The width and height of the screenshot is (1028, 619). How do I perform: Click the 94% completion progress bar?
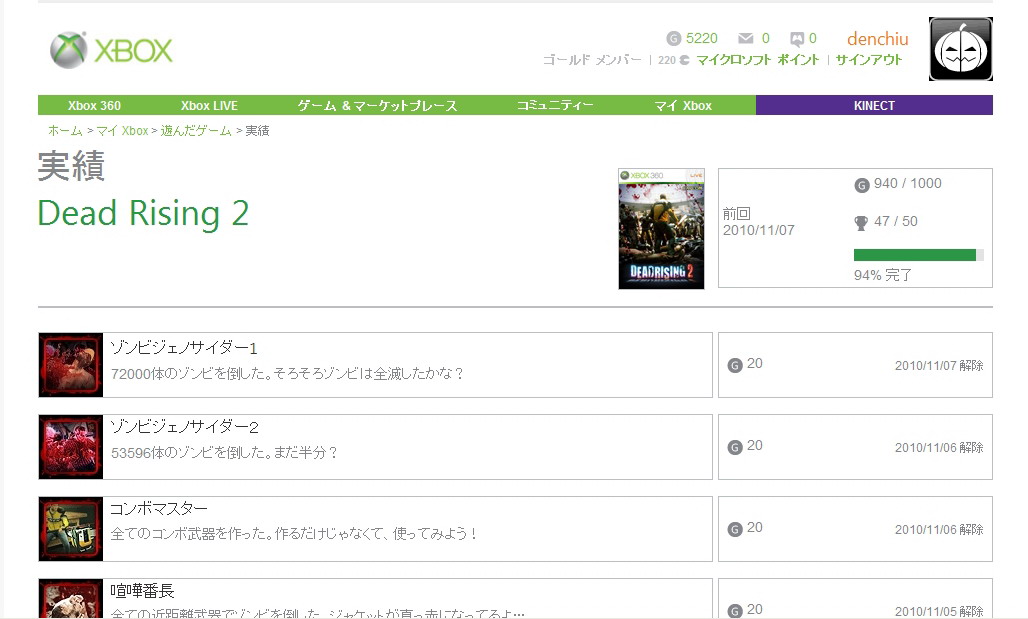(919, 255)
